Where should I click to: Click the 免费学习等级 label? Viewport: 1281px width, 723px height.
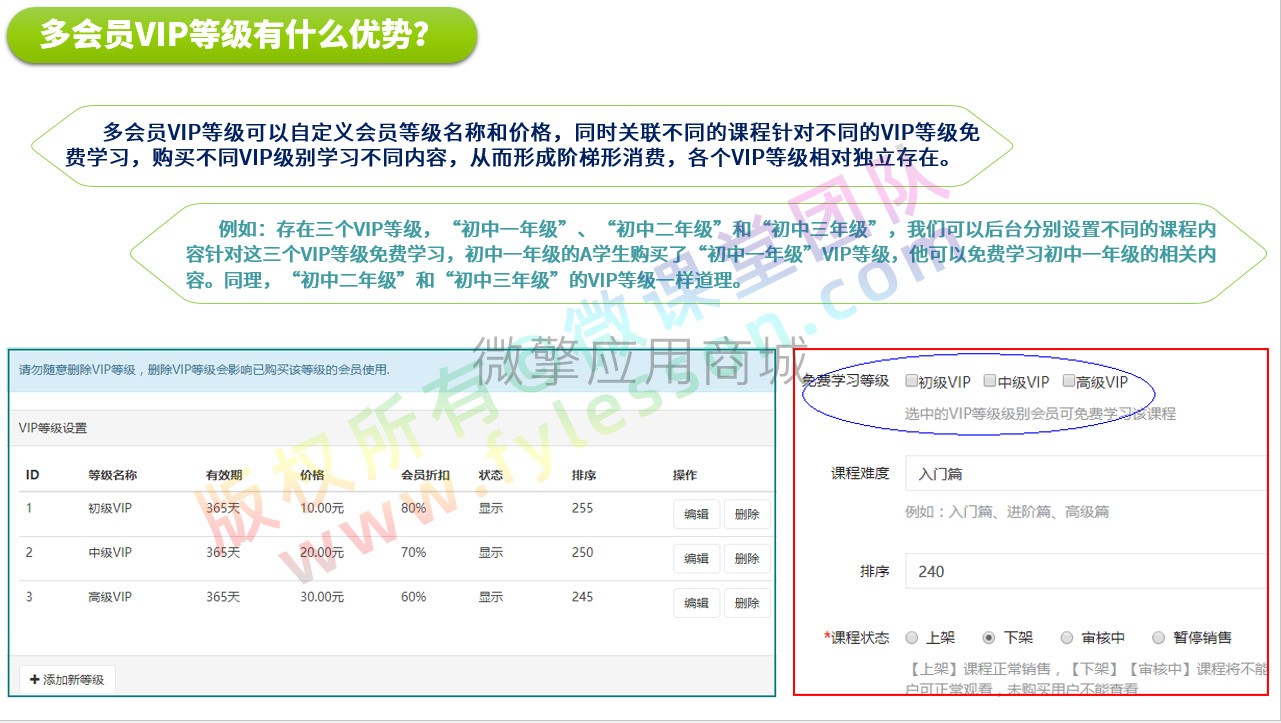(846, 381)
